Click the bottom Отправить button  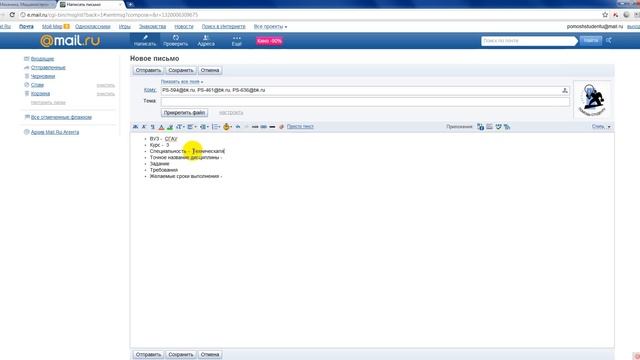pyautogui.click(x=148, y=355)
